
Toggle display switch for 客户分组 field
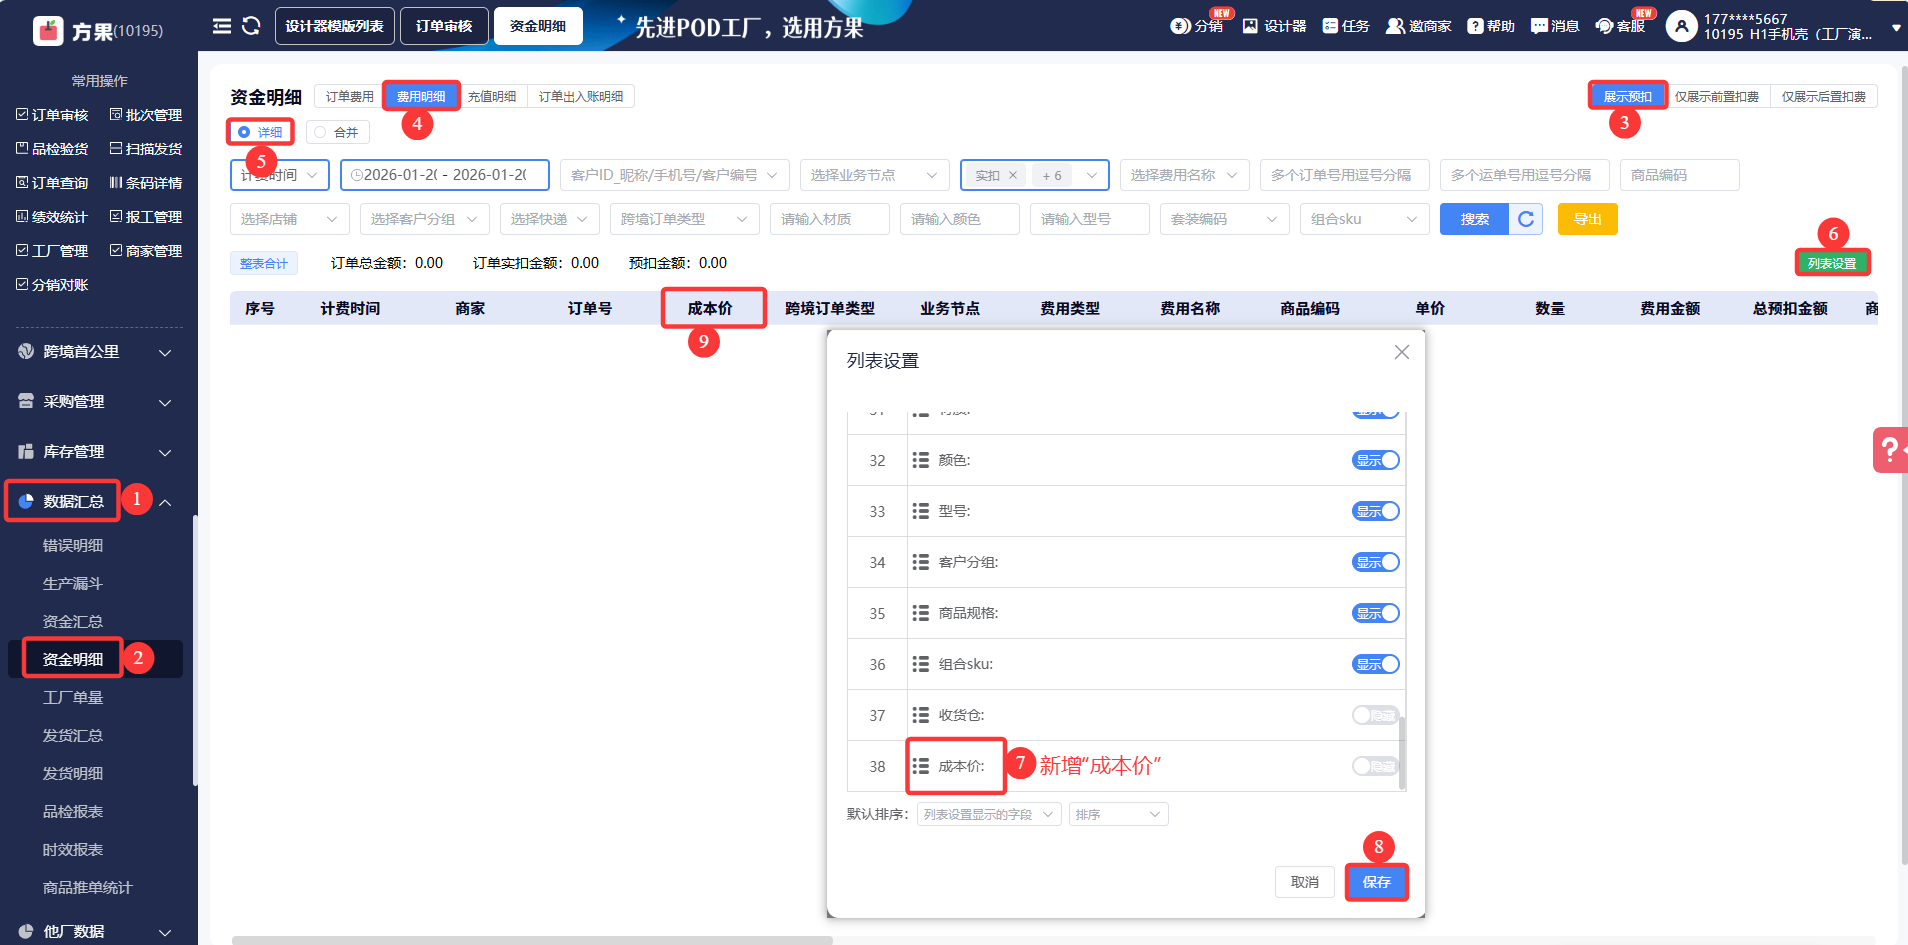[1376, 562]
